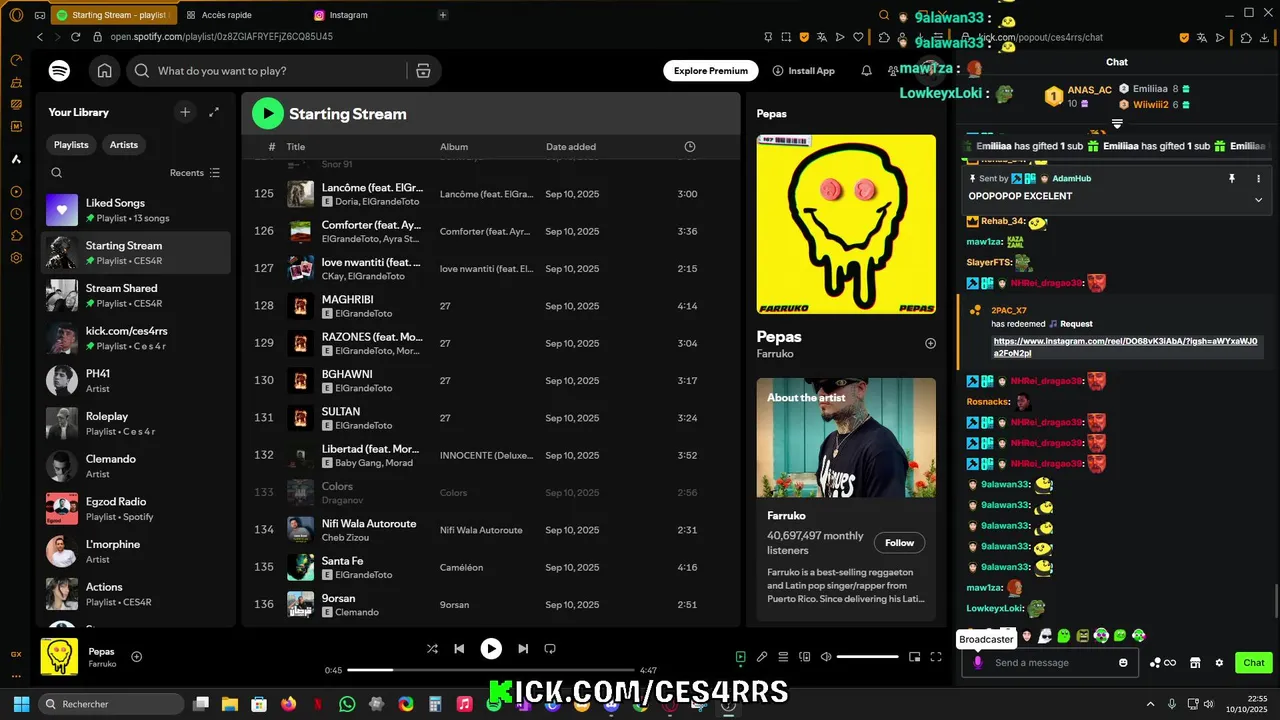Open L'morphine artist in library
Viewport: 1280px width, 720px height.
pos(135,551)
